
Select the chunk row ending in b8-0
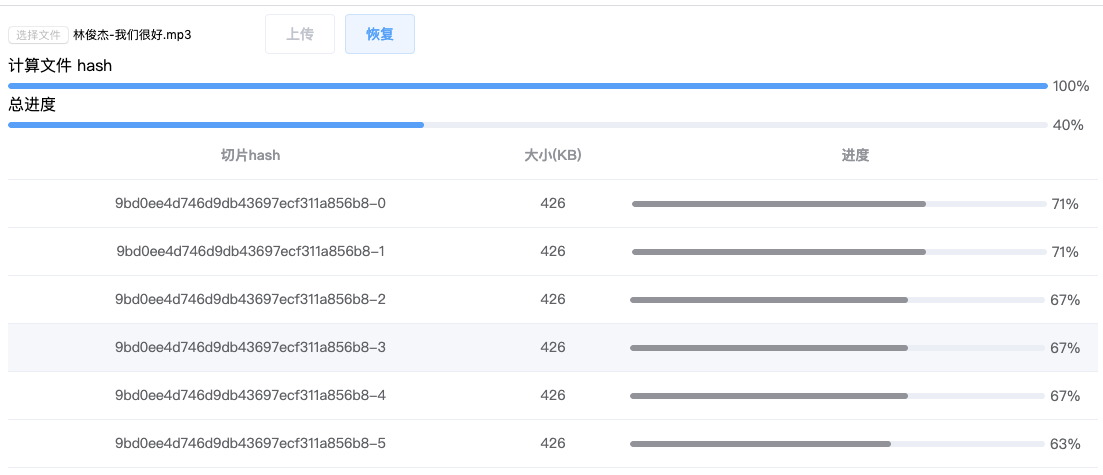click(250, 204)
